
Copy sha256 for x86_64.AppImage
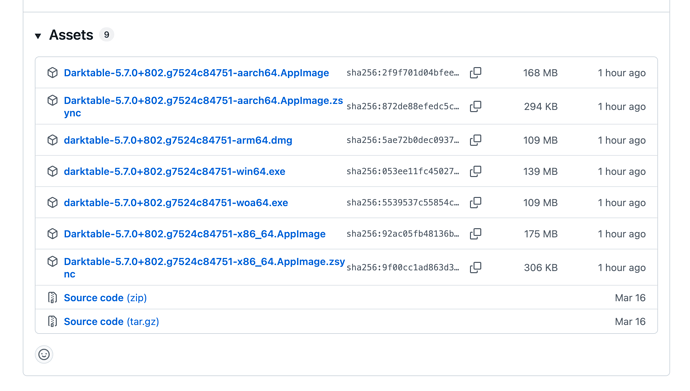(x=476, y=234)
